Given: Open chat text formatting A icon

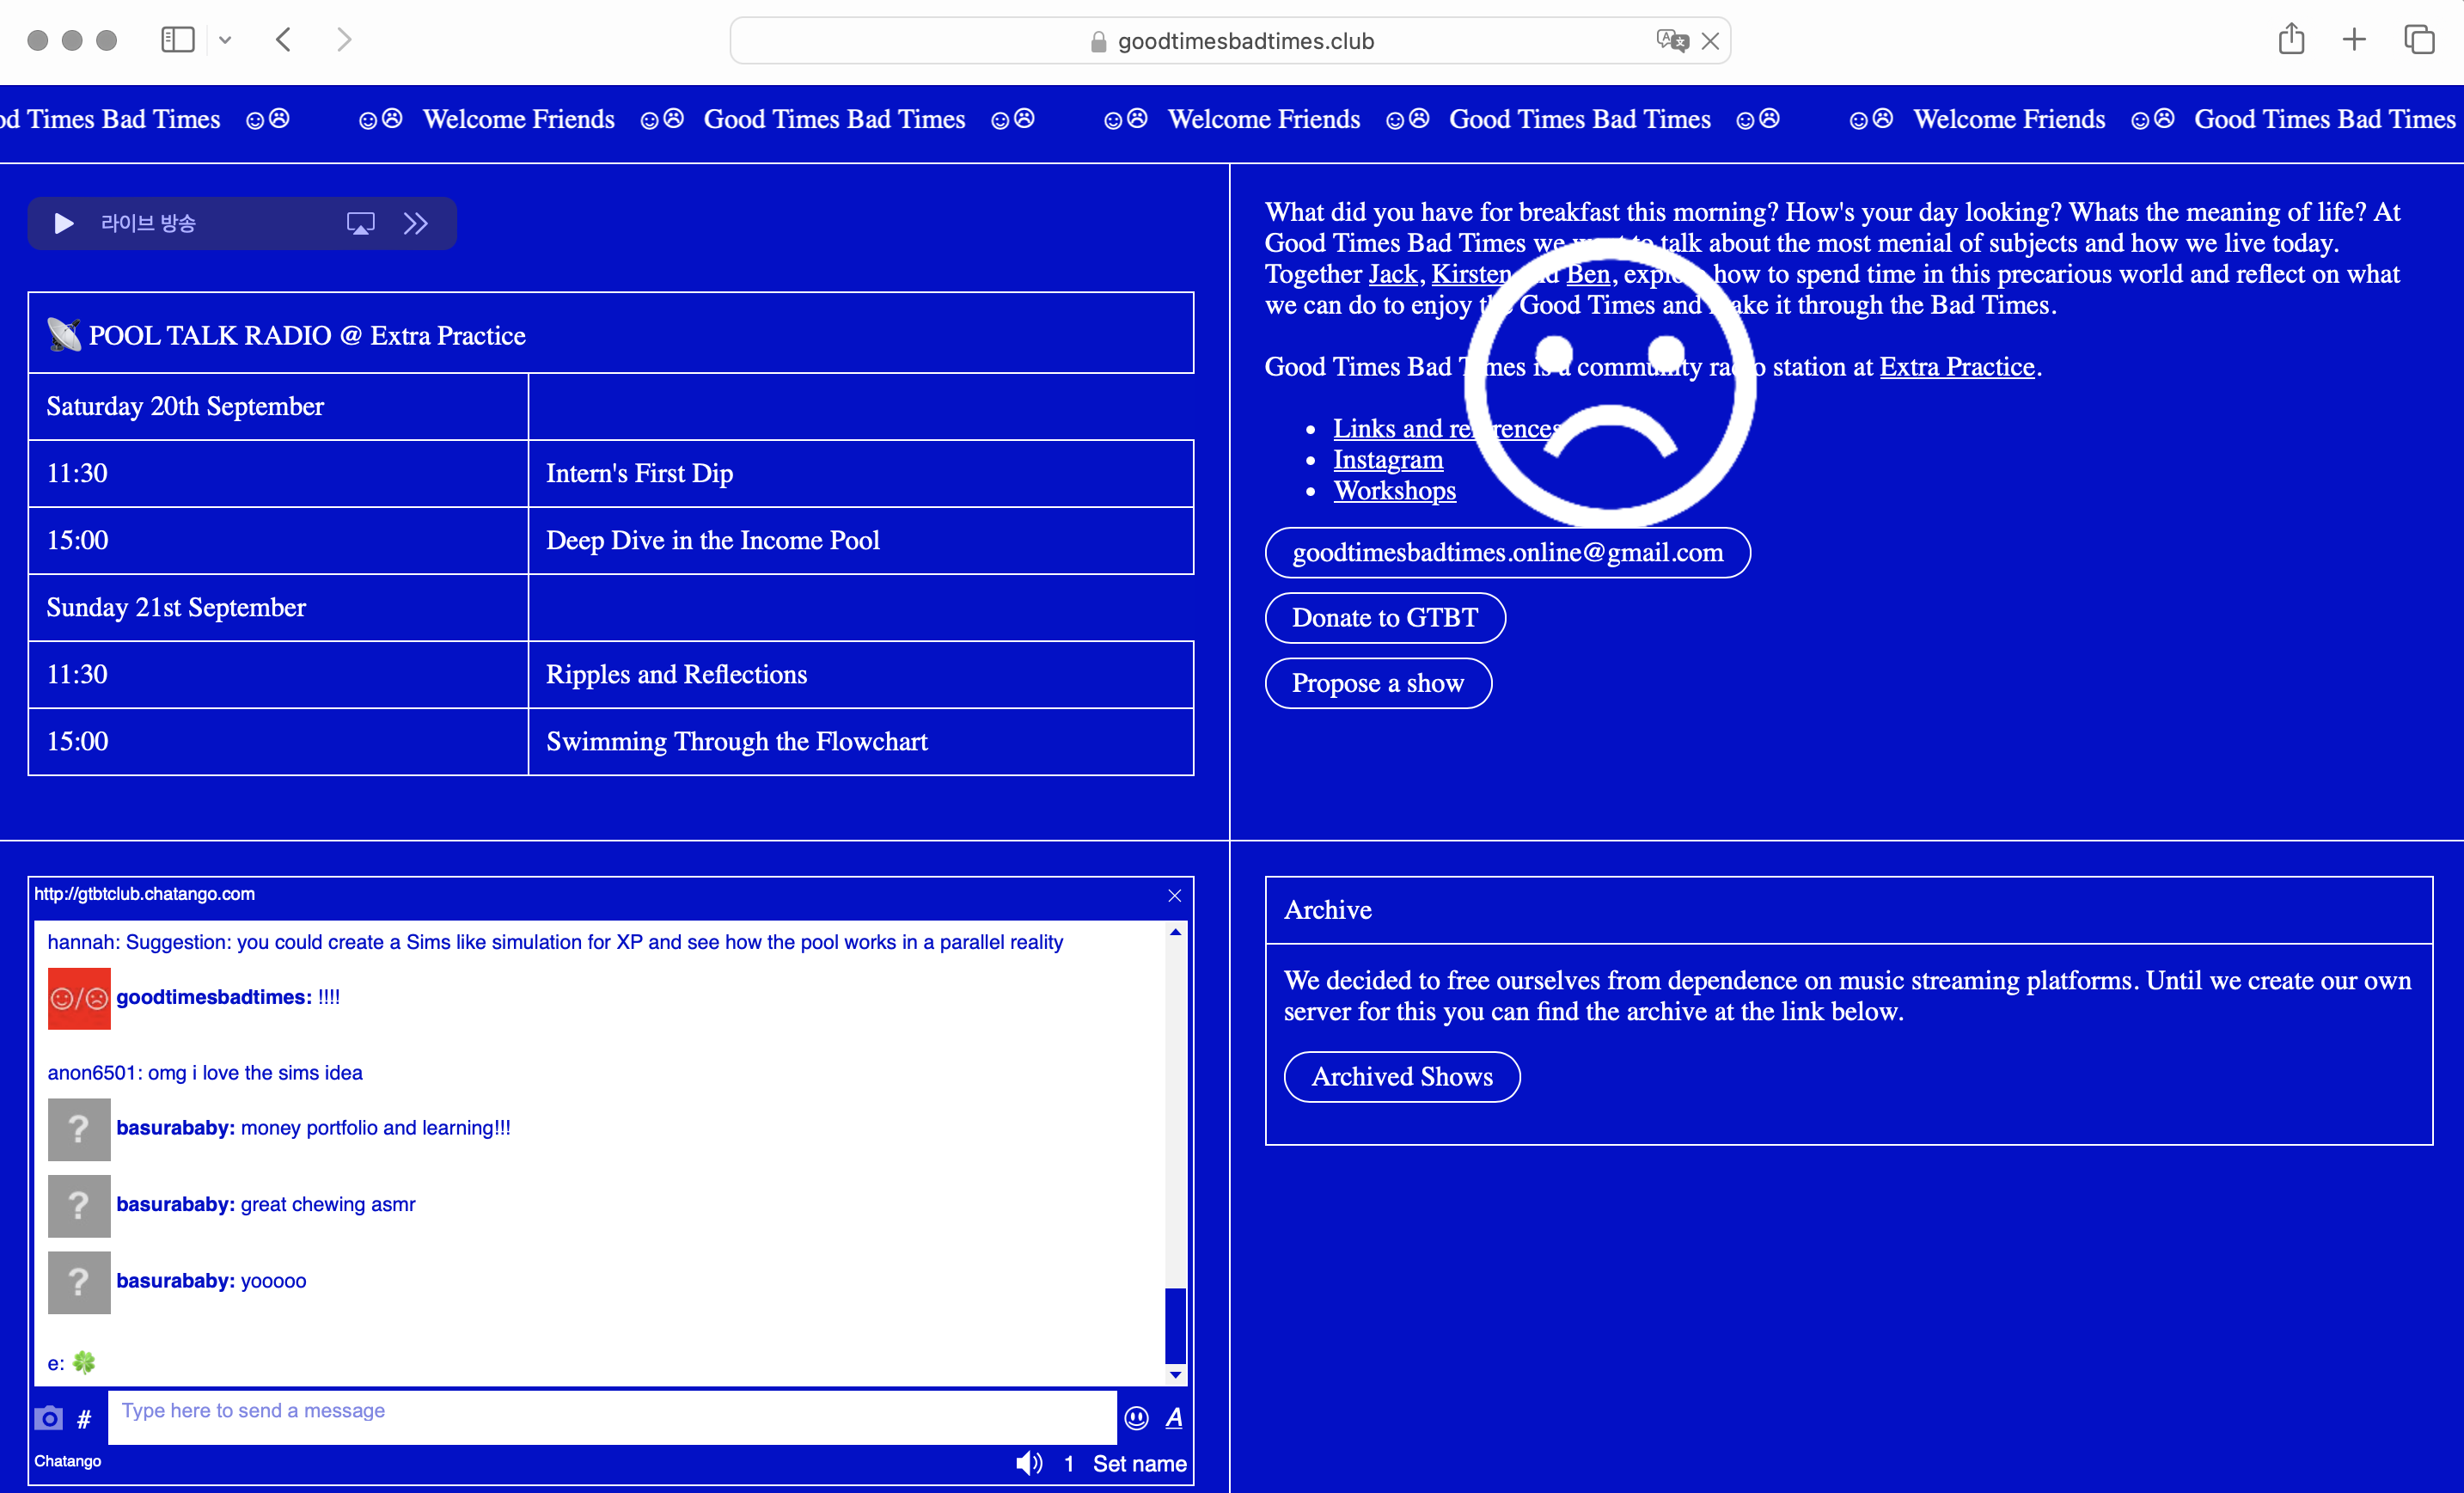Looking at the screenshot, I should [1174, 1417].
